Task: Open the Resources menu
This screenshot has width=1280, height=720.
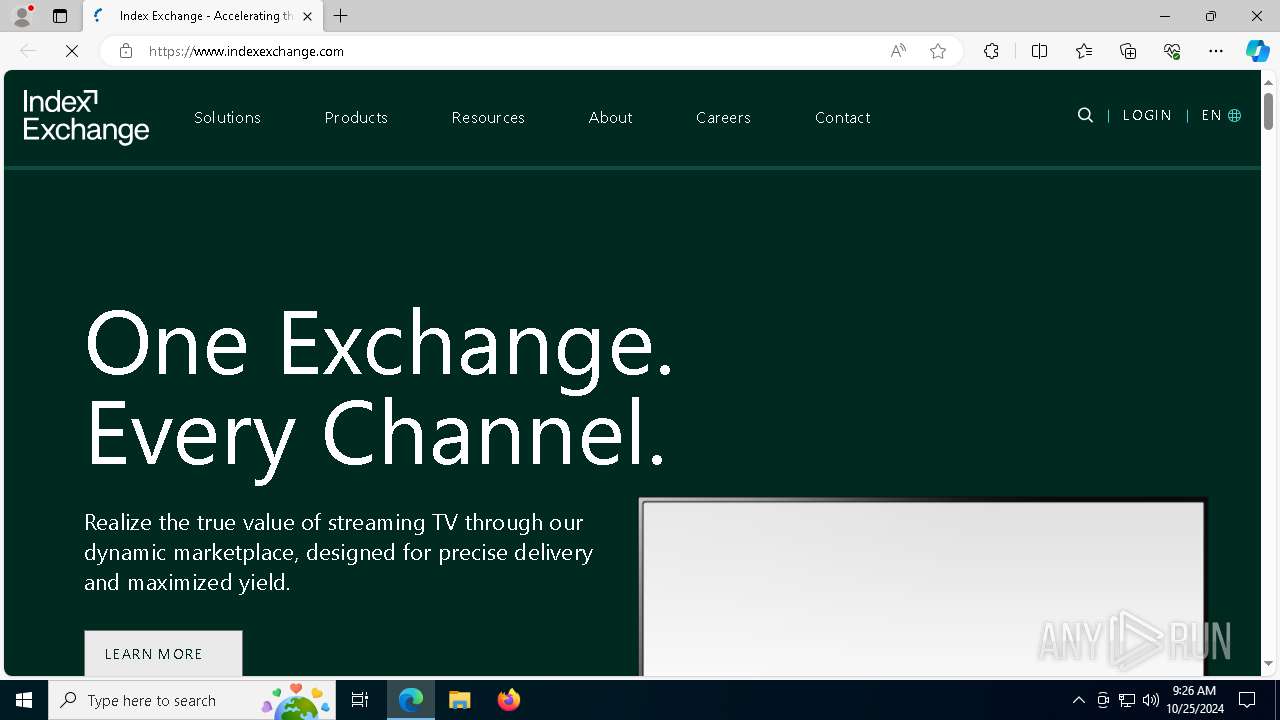Action: pyautogui.click(x=488, y=117)
